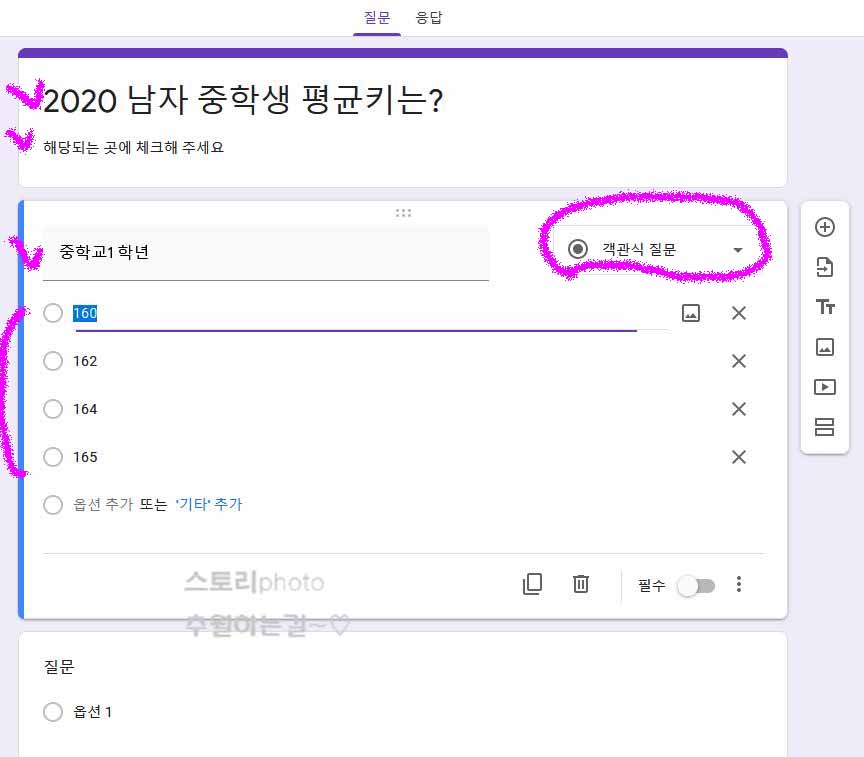The height and width of the screenshot is (757, 864).
Task: Grab the question's drag handle dots
Action: (403, 213)
